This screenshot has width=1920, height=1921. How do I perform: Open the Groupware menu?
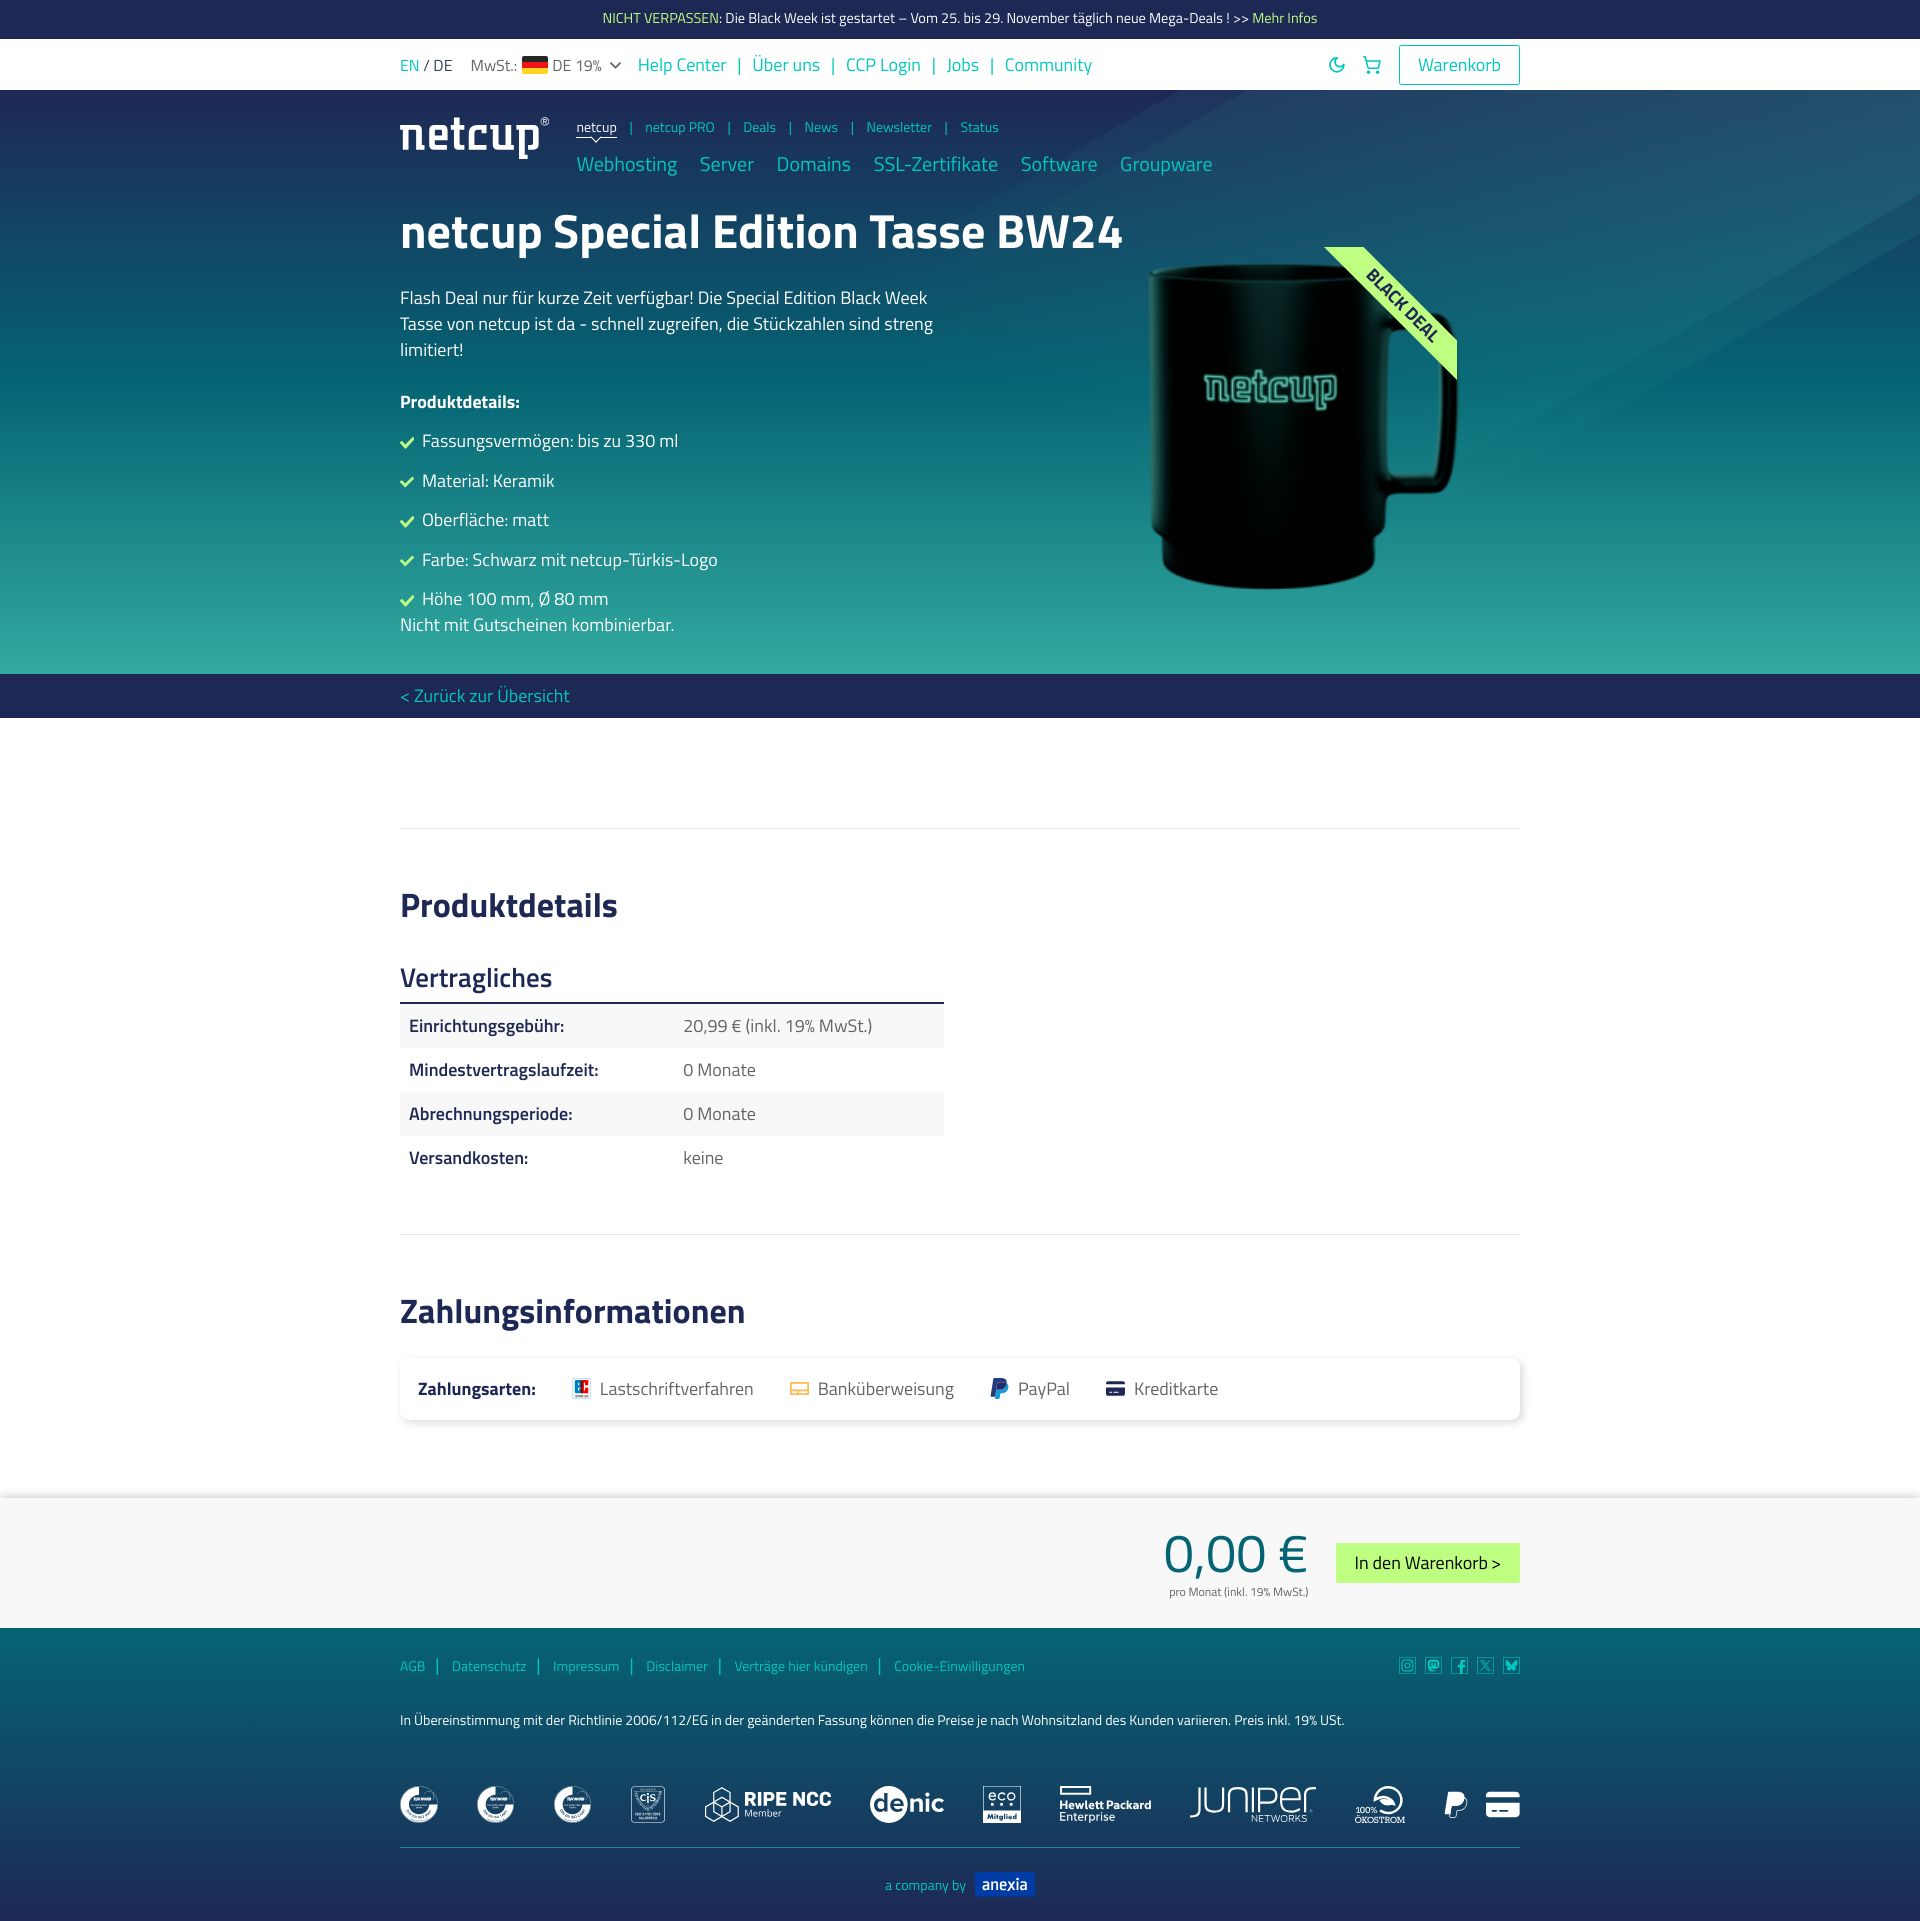coord(1166,164)
